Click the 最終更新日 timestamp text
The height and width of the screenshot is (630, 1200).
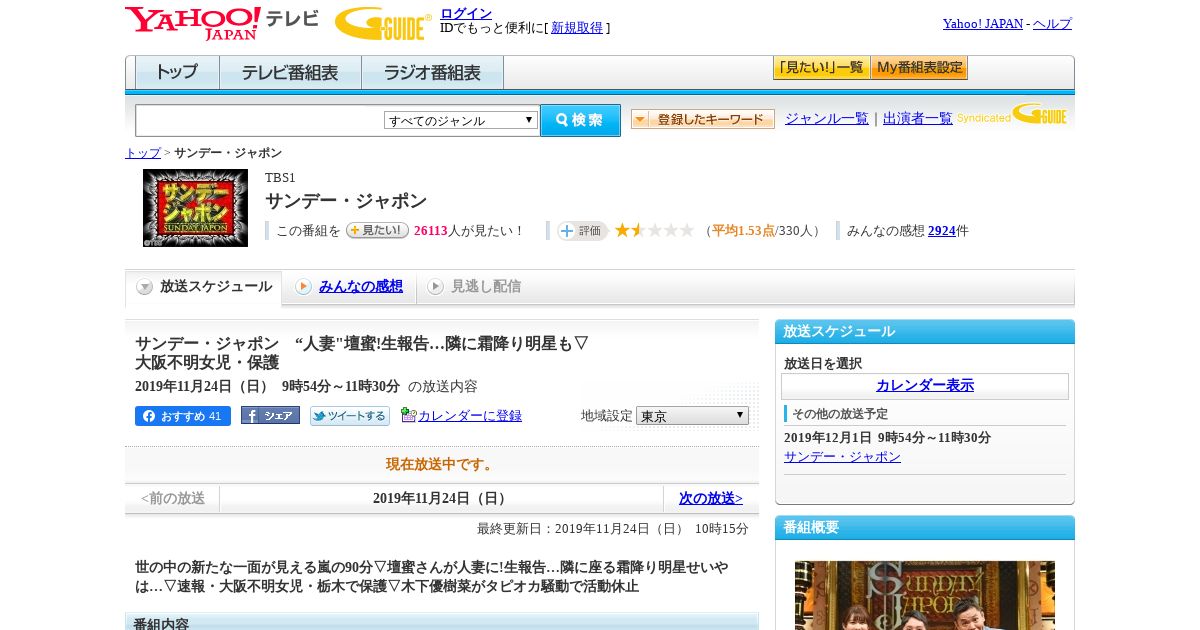point(613,529)
